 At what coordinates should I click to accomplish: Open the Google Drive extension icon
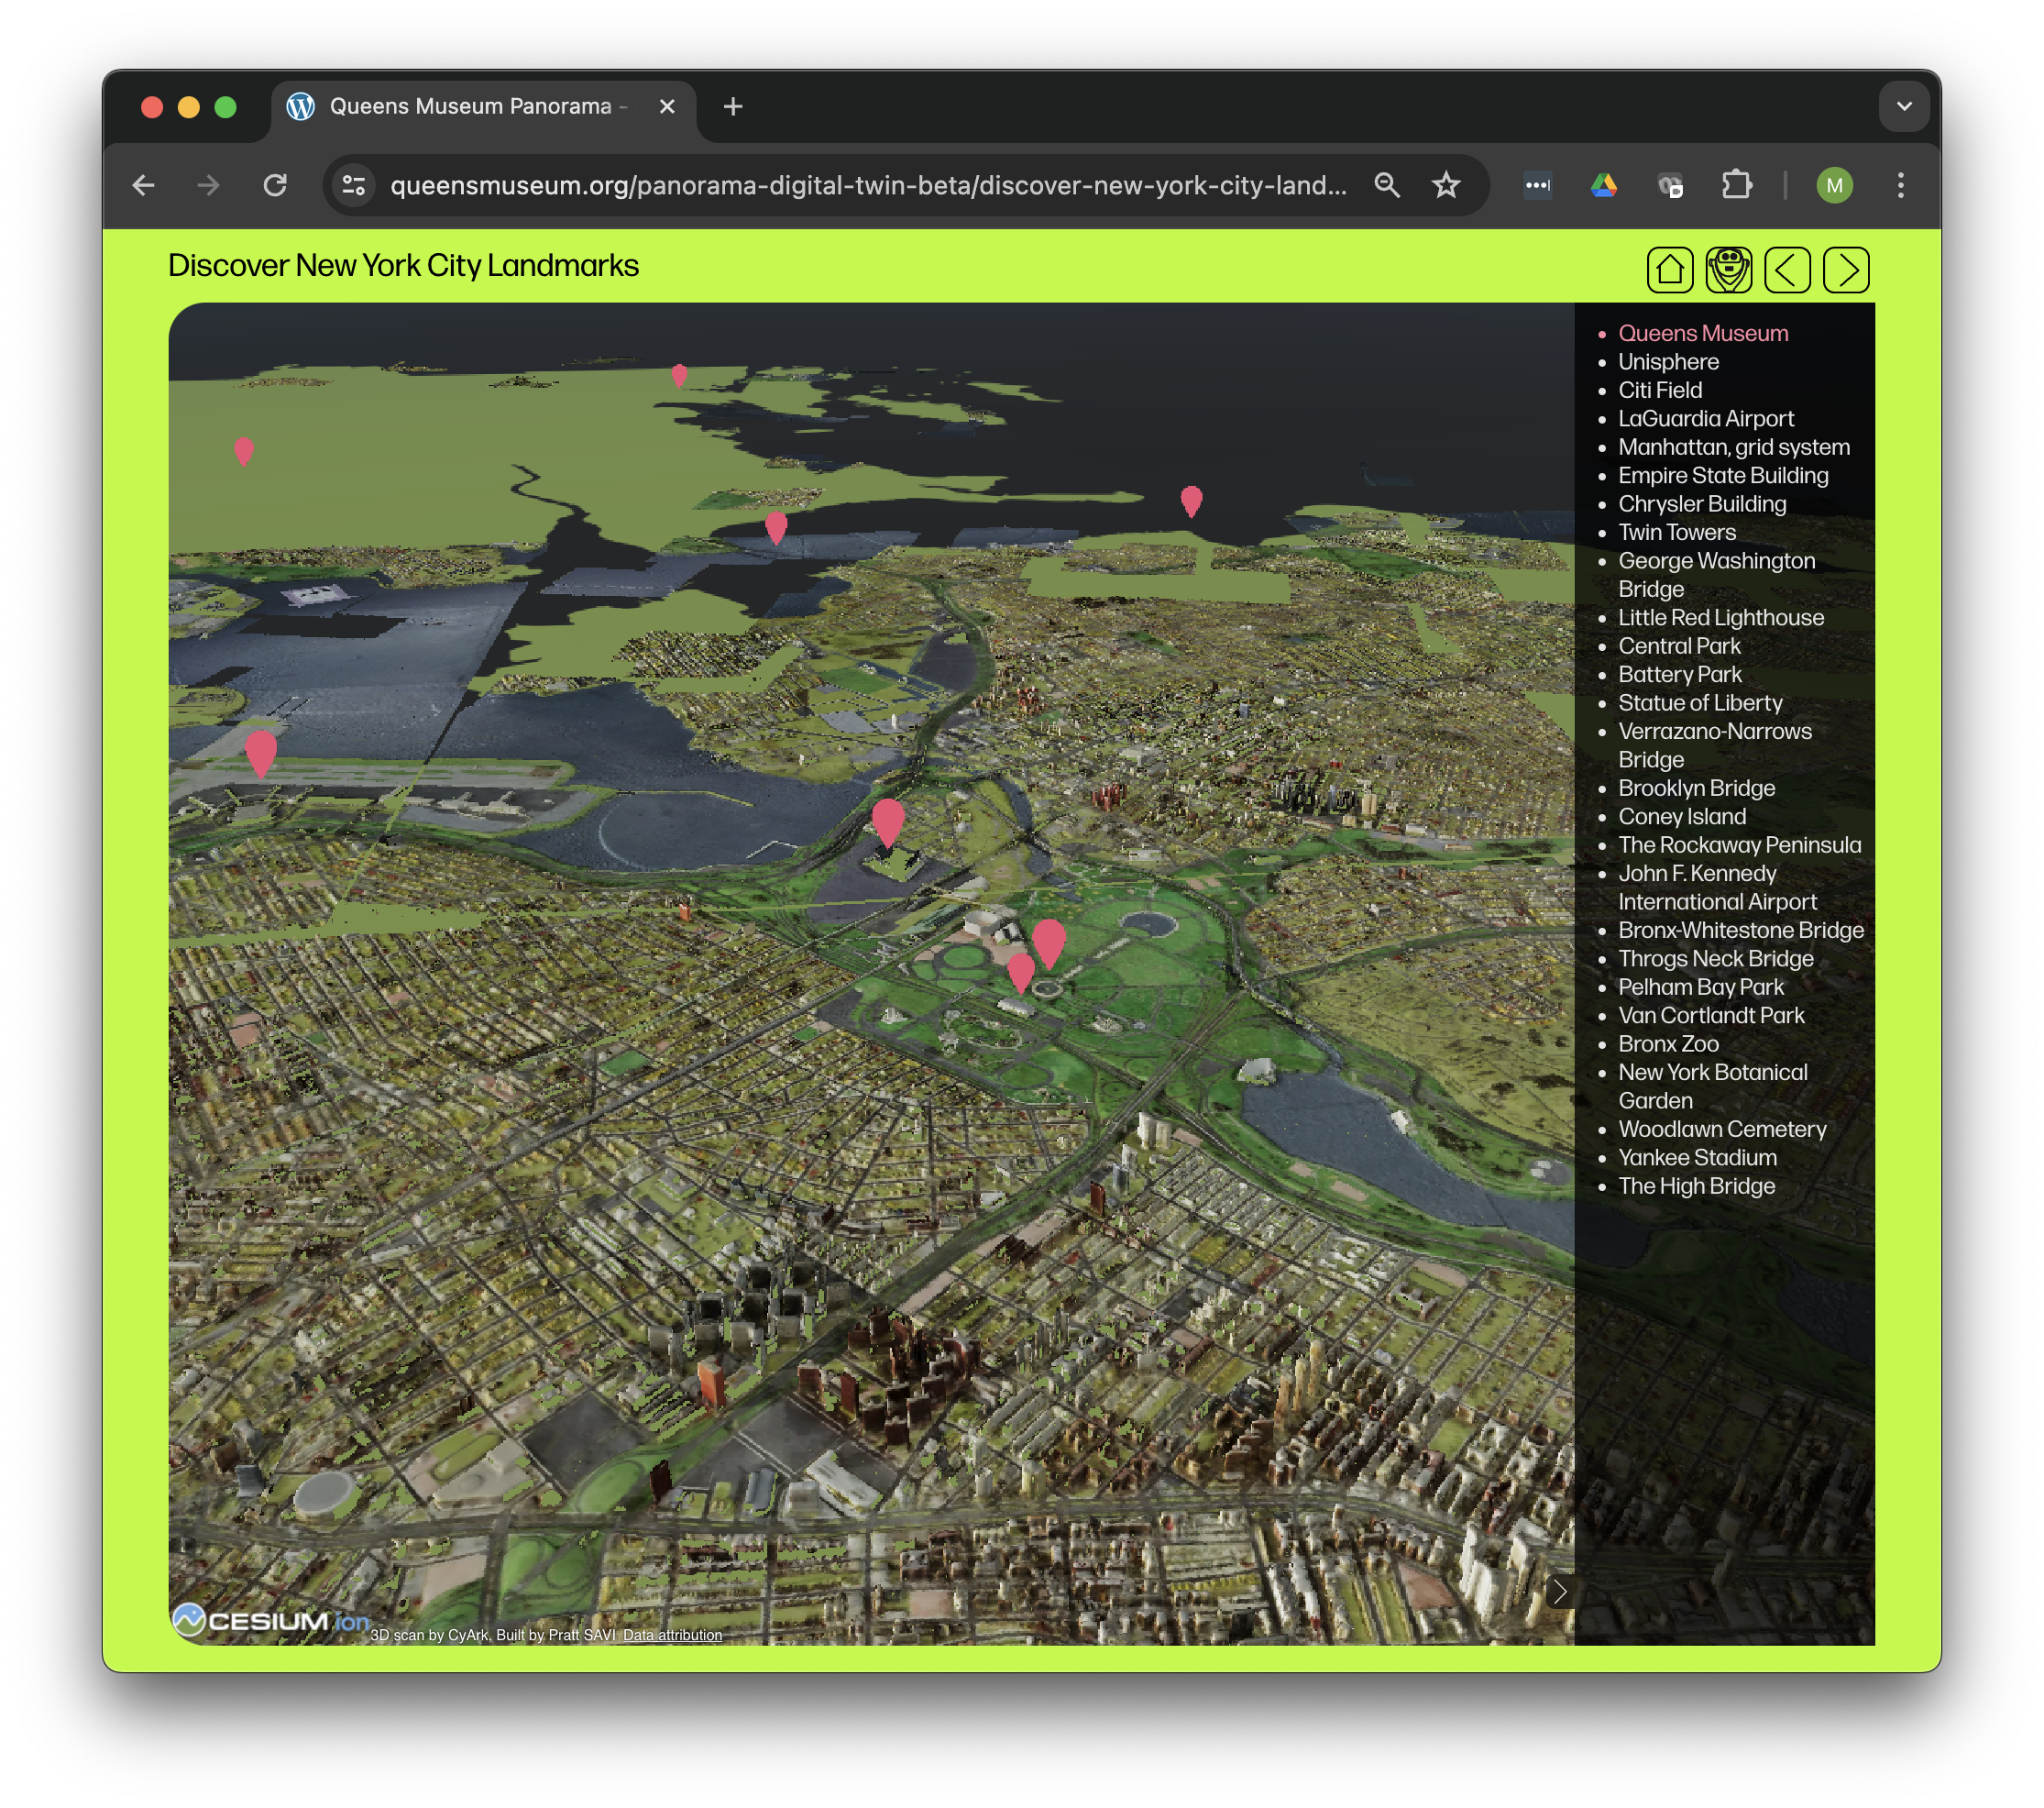point(1604,185)
